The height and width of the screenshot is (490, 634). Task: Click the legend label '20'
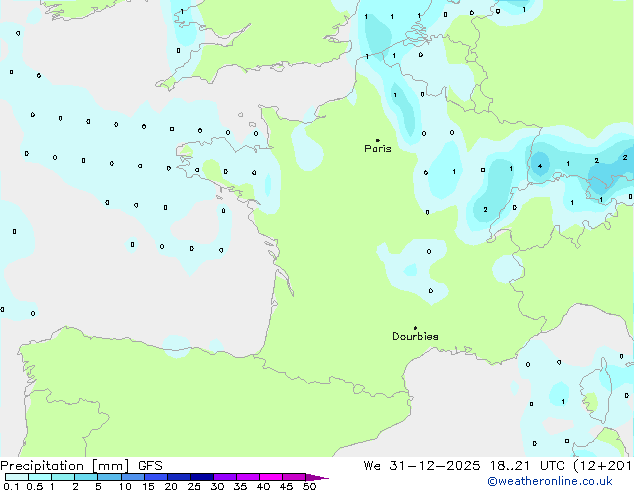tap(171, 486)
